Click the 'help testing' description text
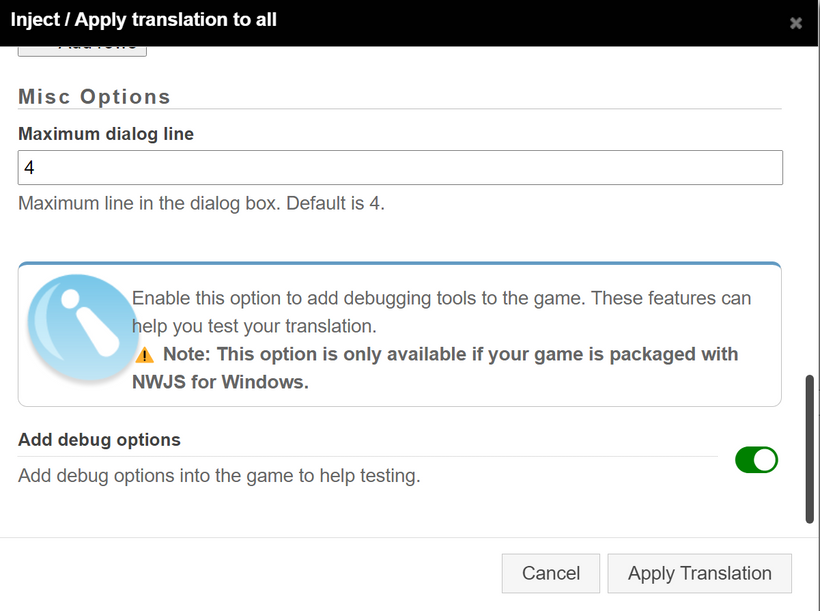Viewport: 820px width, 611px height. pyautogui.click(x=219, y=476)
